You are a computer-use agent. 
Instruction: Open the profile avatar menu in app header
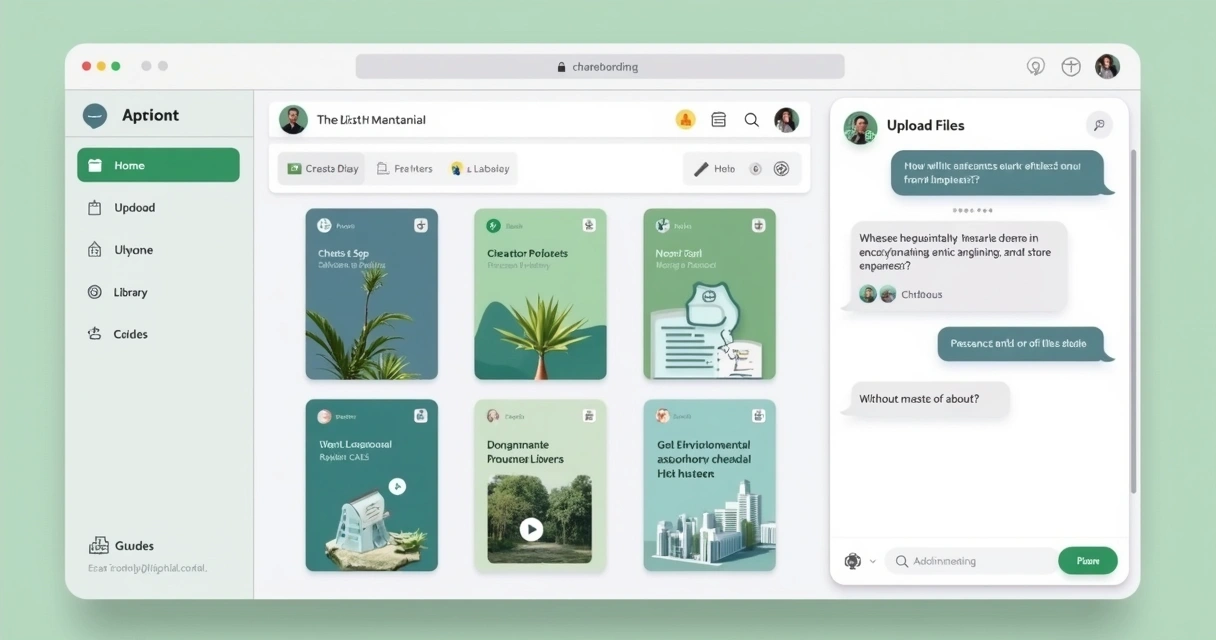click(x=787, y=120)
